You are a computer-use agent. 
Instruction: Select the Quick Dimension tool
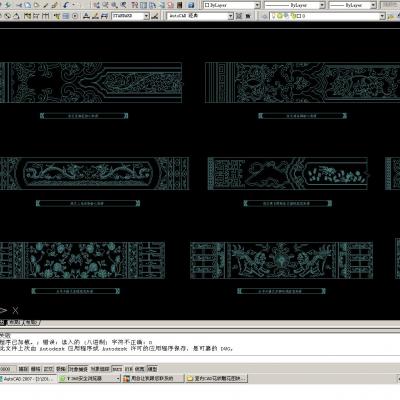click(27, 16)
